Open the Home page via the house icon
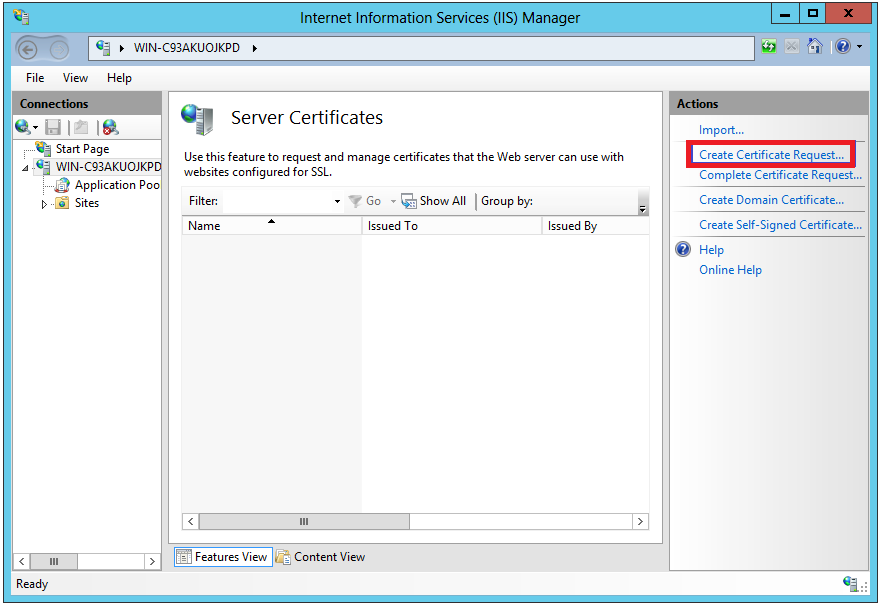The image size is (882, 607). point(815,46)
